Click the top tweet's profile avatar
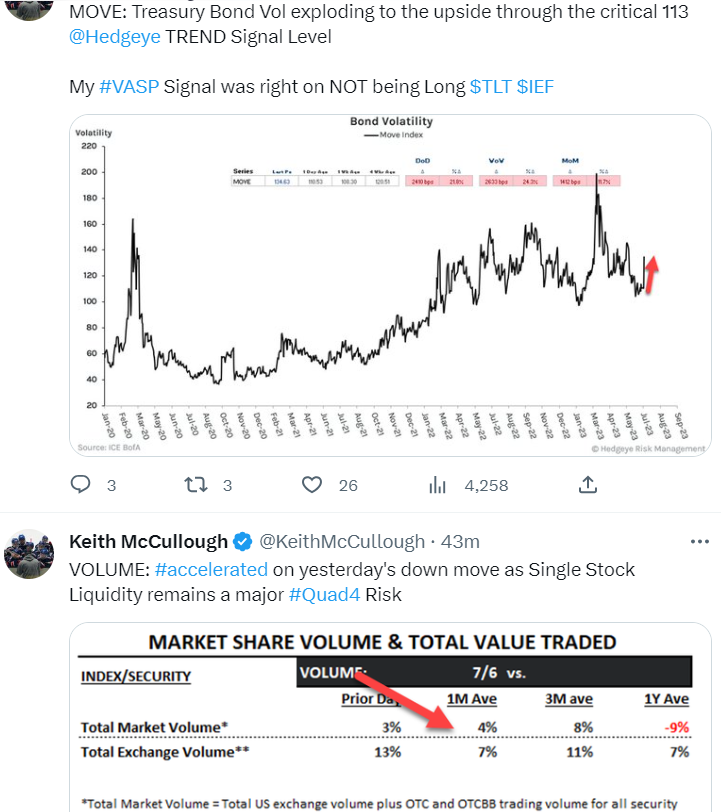Screen dimensions: 721x812 tap(30, 11)
